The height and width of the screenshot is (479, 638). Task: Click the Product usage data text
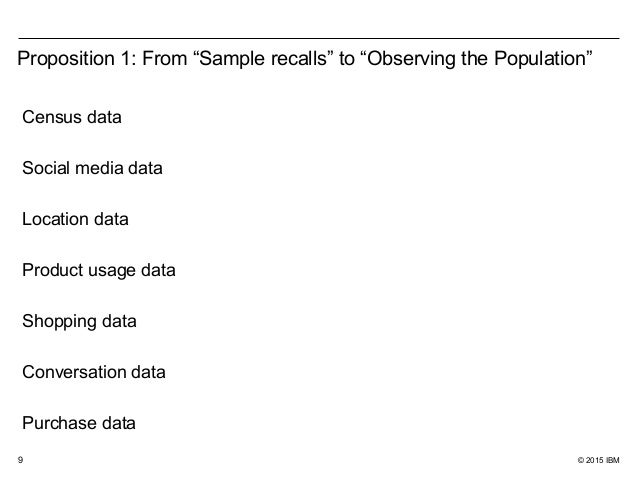99,271
